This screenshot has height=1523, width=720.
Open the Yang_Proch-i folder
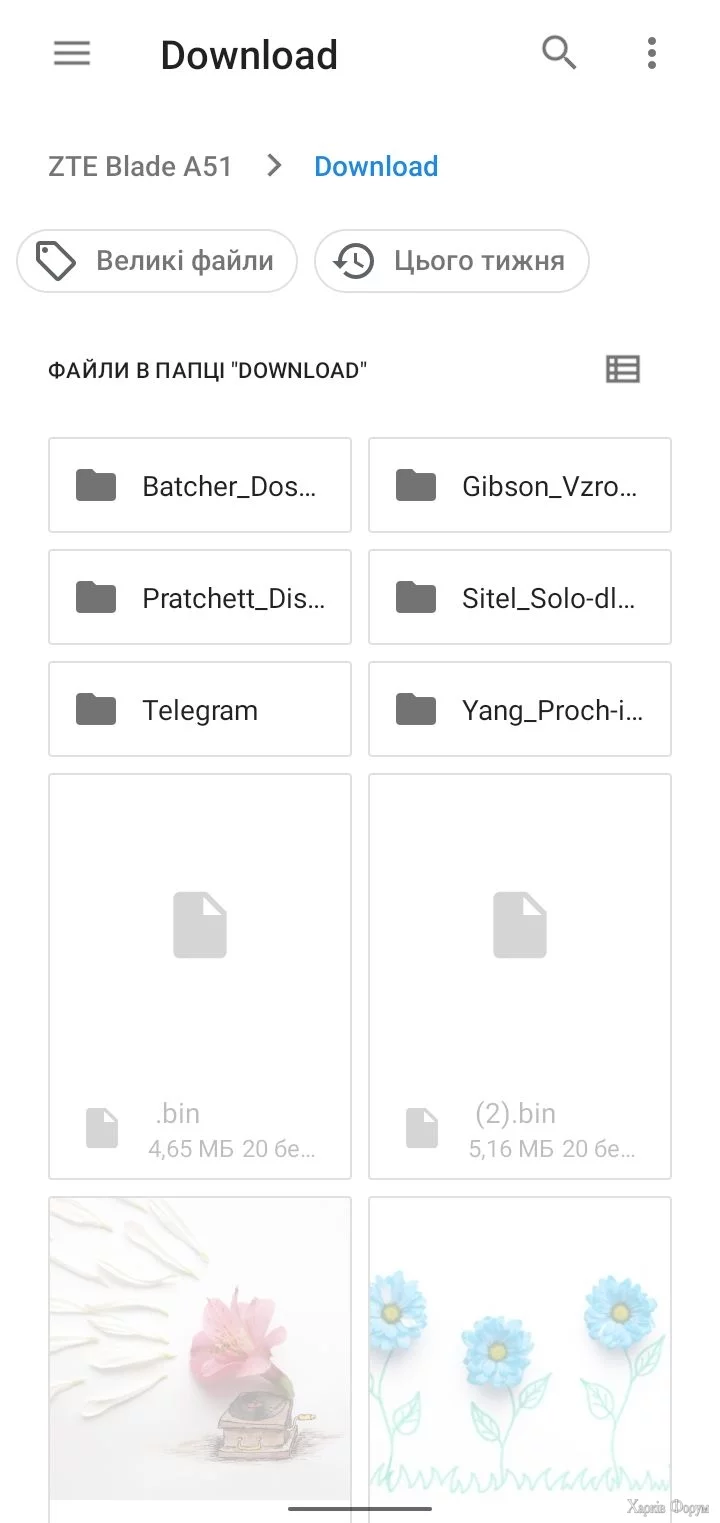click(x=520, y=710)
